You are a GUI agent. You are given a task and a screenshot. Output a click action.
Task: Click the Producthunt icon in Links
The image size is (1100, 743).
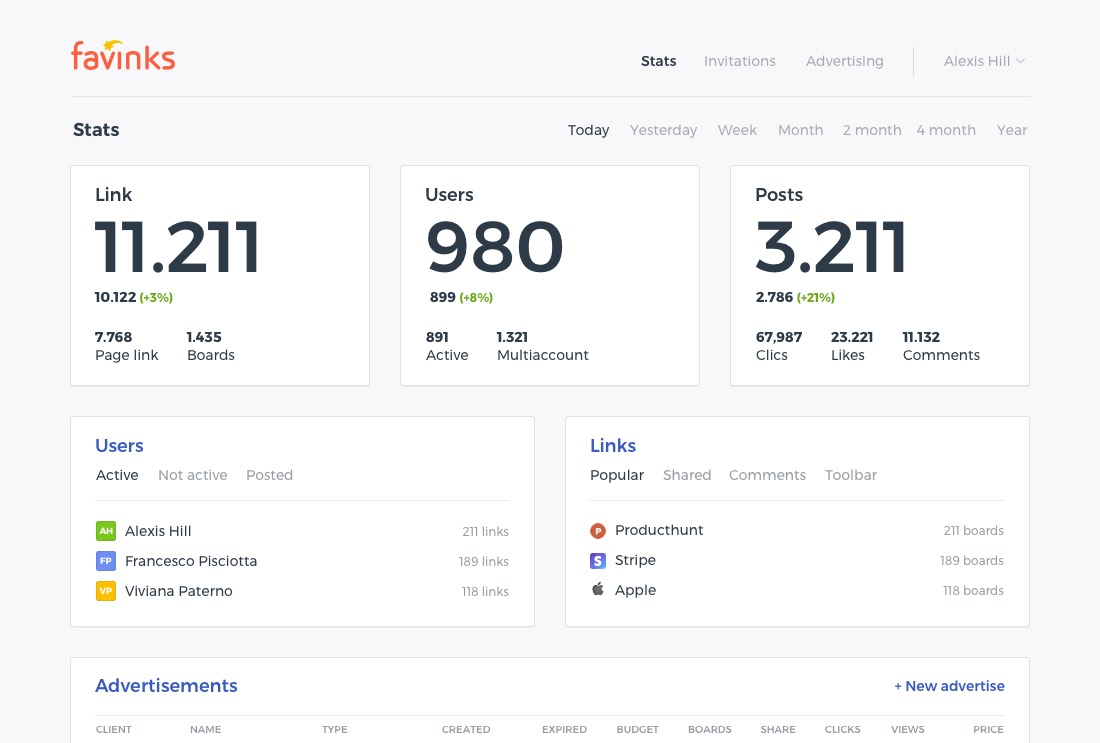[598, 531]
